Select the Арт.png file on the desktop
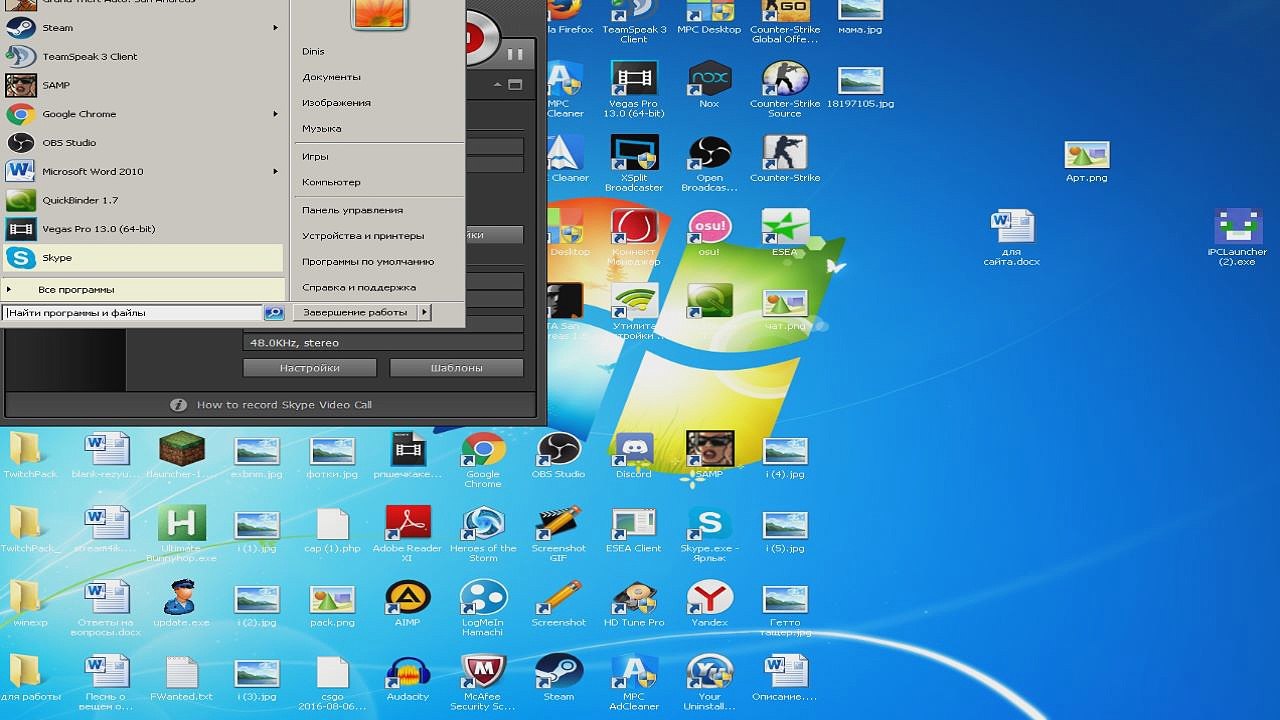Image resolution: width=1280 pixels, height=720 pixels. pyautogui.click(x=1086, y=160)
